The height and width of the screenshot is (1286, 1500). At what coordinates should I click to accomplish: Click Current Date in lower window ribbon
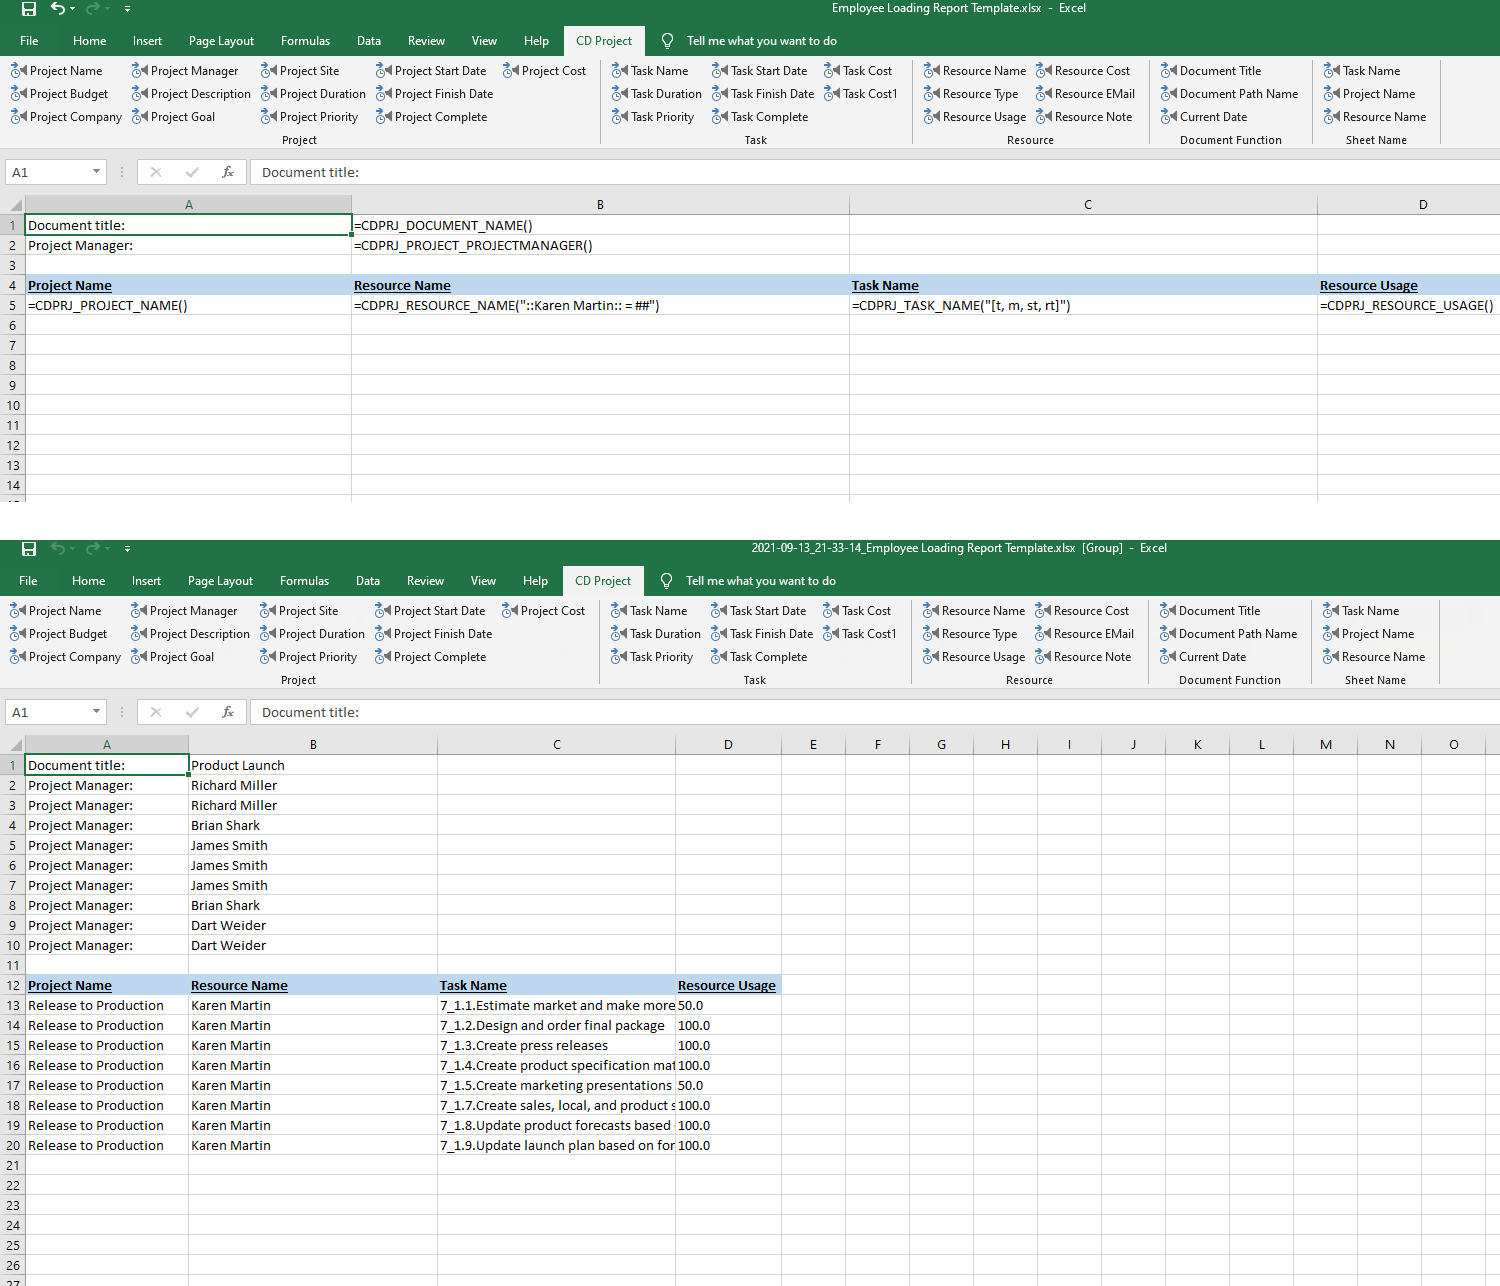pos(1203,657)
